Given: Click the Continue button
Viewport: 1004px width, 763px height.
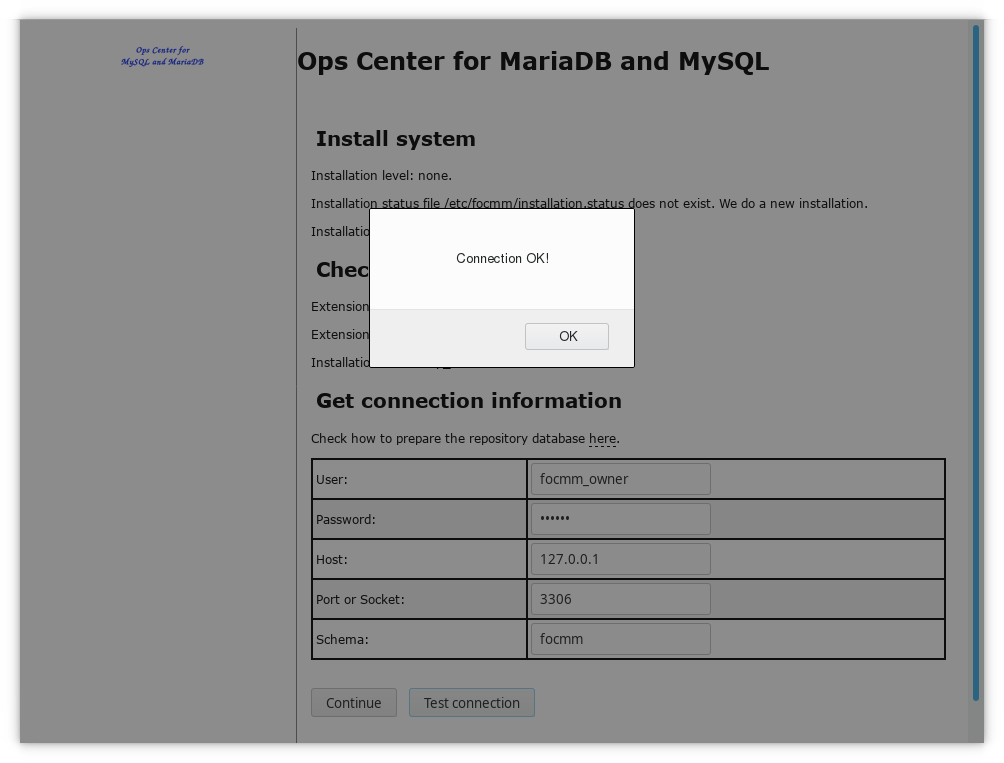Looking at the screenshot, I should click(x=353, y=702).
